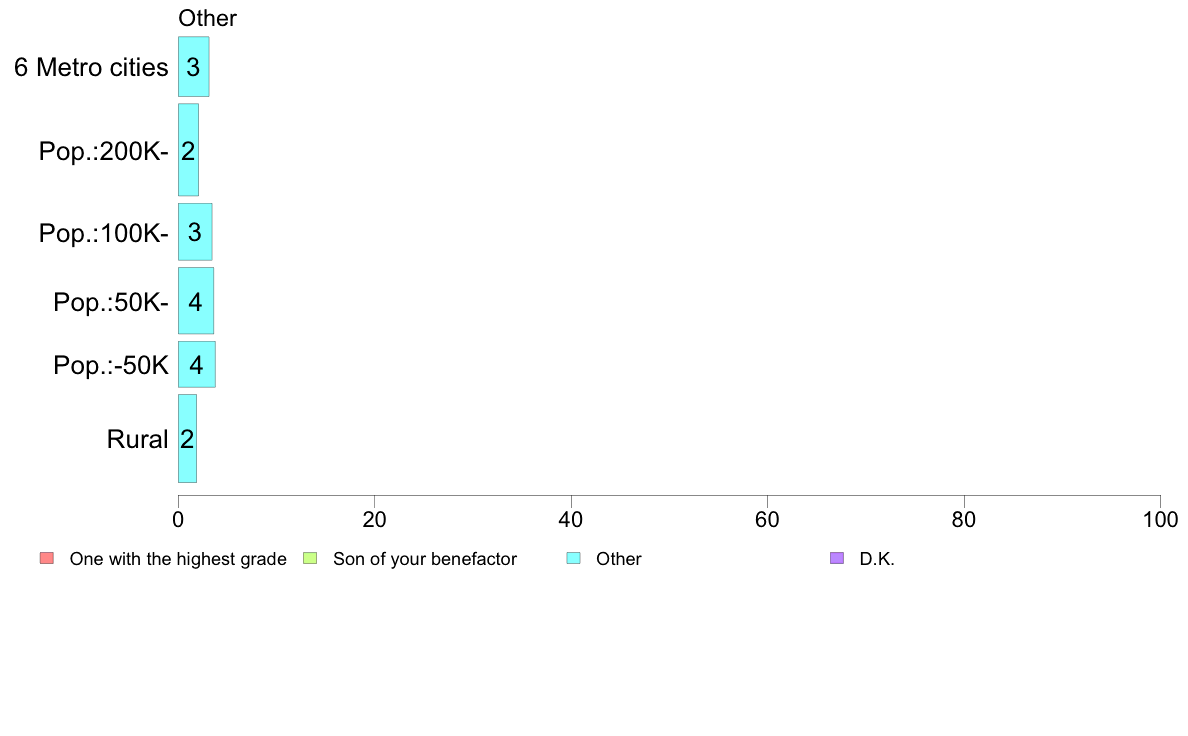The width and height of the screenshot is (1188, 736).
Task: Click the 'One with the highest grade' legend label
Action: 178,559
